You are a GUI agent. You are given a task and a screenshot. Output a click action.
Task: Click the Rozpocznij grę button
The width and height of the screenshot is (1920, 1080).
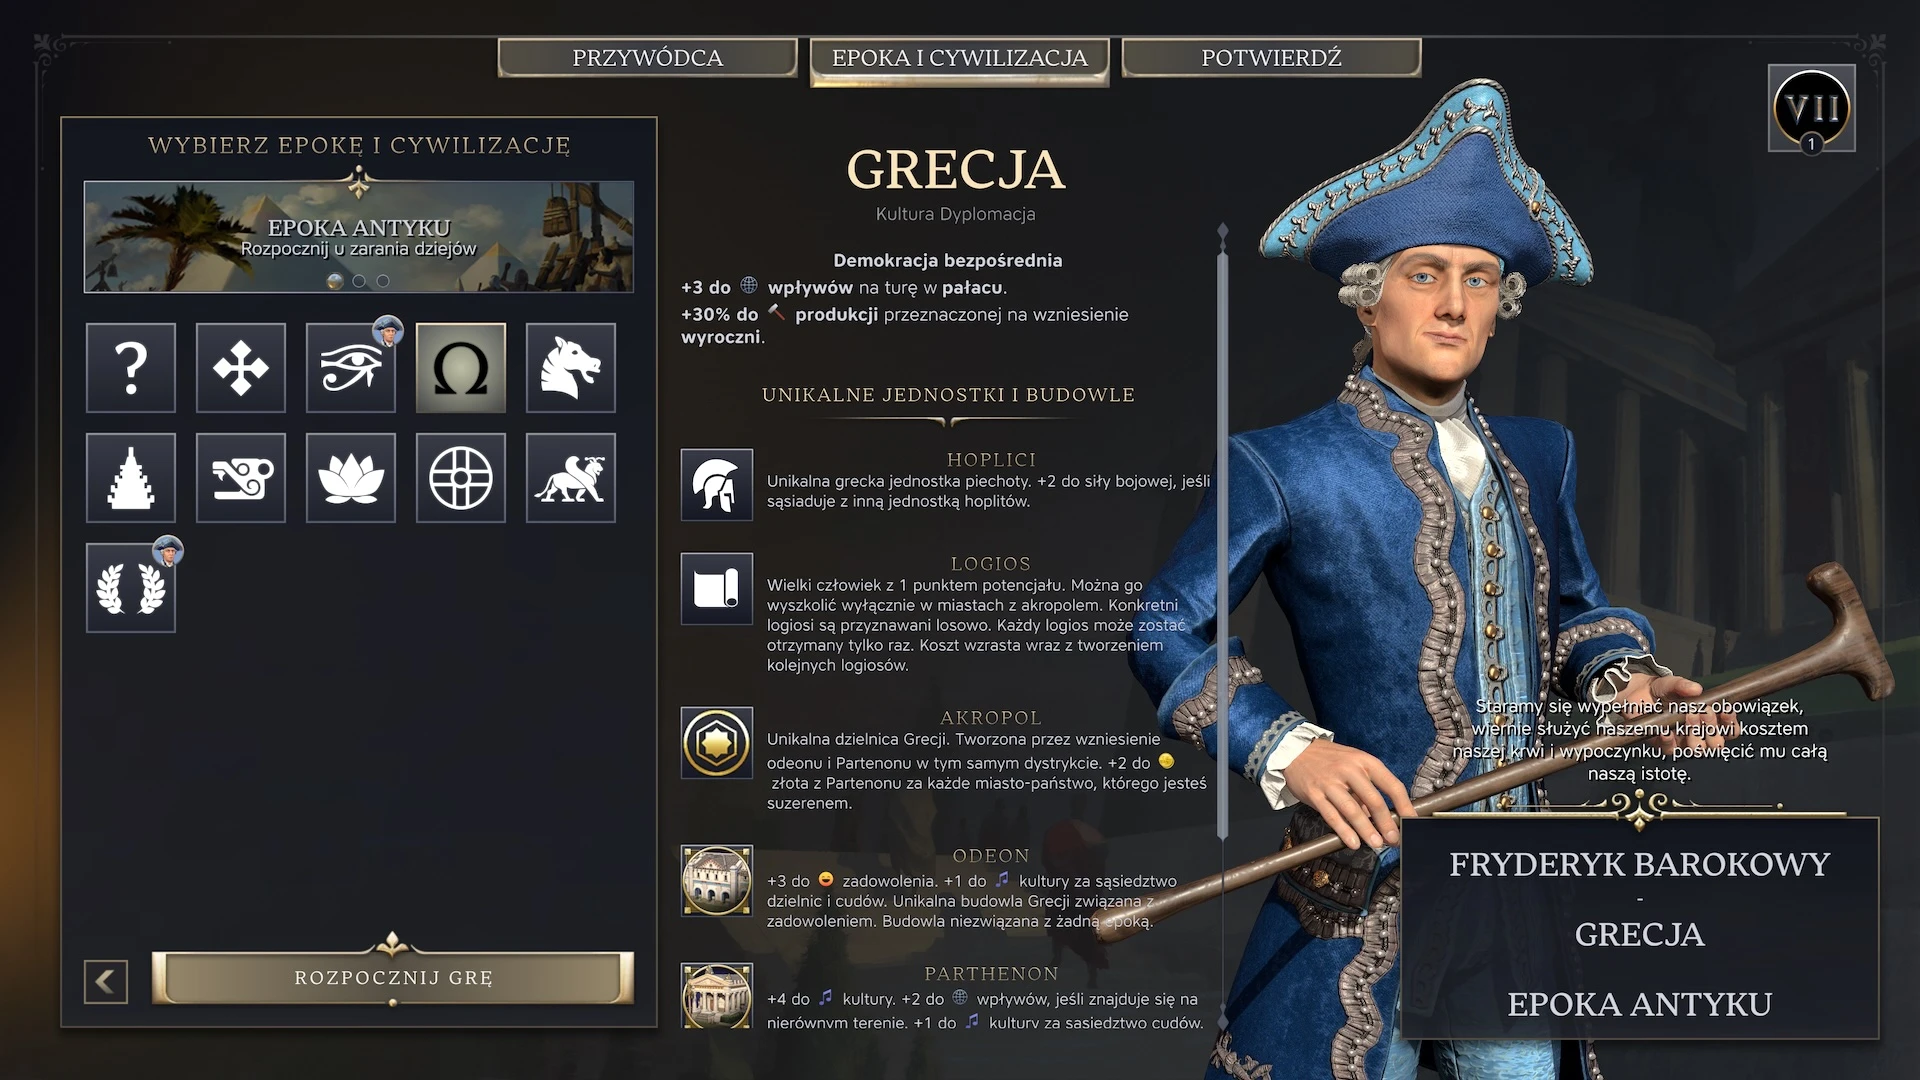pyautogui.click(x=393, y=978)
